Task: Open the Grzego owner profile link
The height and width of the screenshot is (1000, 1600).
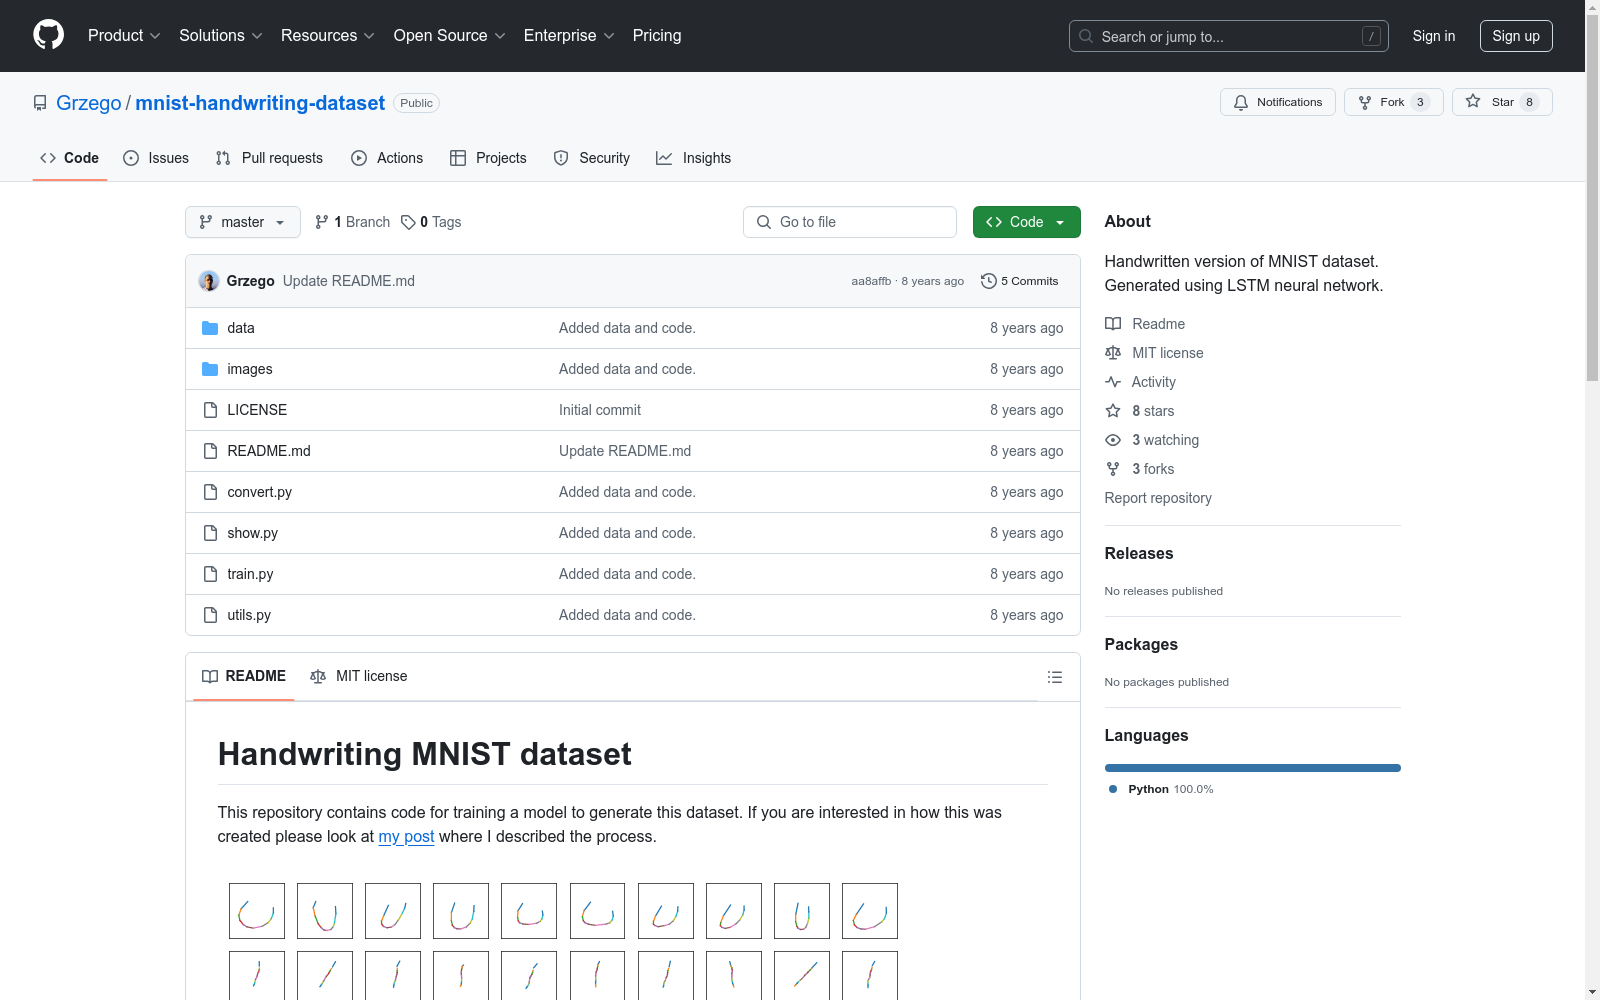Action: 89,103
